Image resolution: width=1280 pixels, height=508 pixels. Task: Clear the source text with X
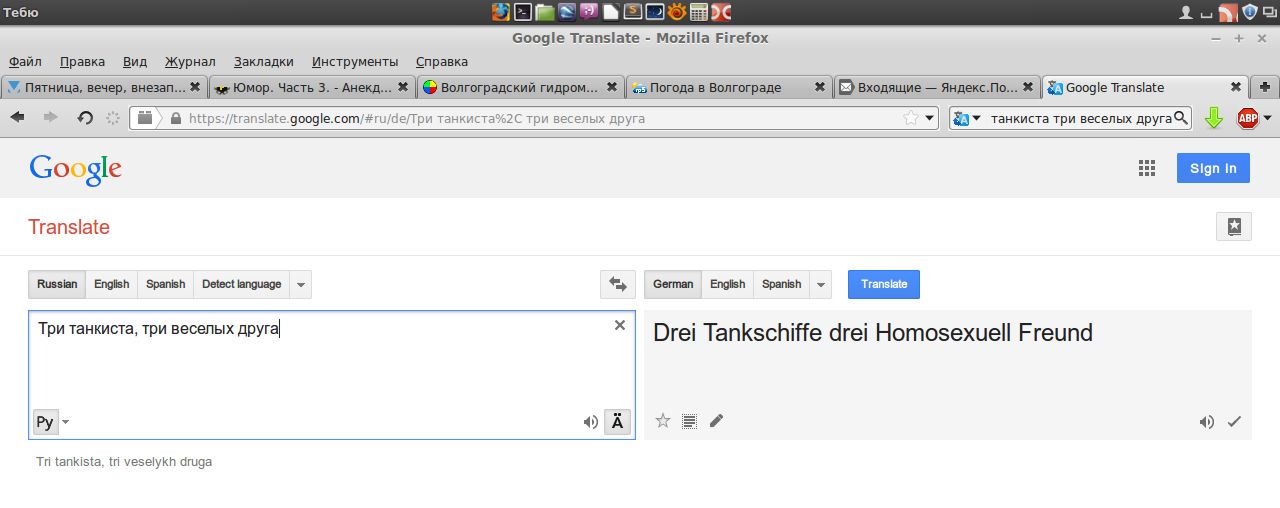coord(619,325)
